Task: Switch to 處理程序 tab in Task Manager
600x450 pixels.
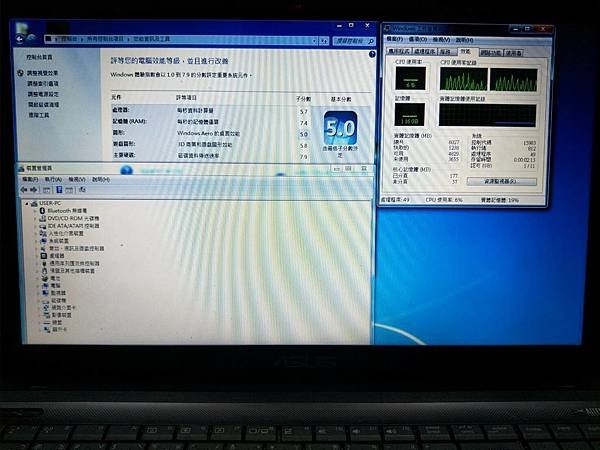Action: [x=424, y=51]
